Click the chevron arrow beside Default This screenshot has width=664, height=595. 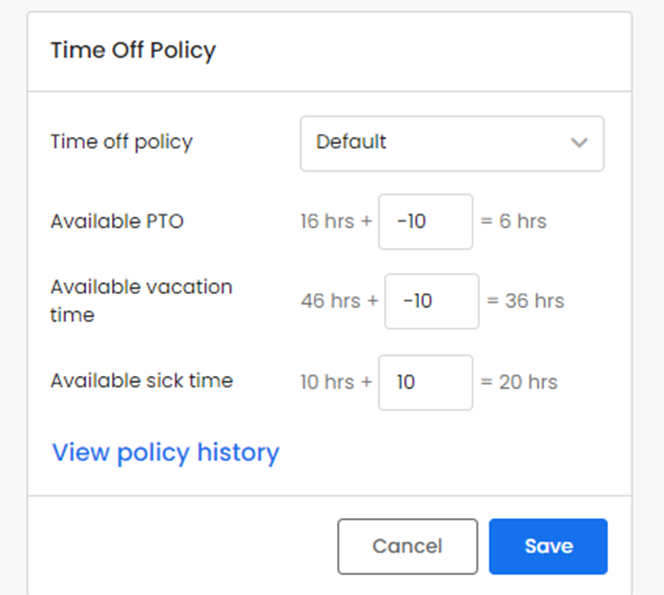[579, 143]
